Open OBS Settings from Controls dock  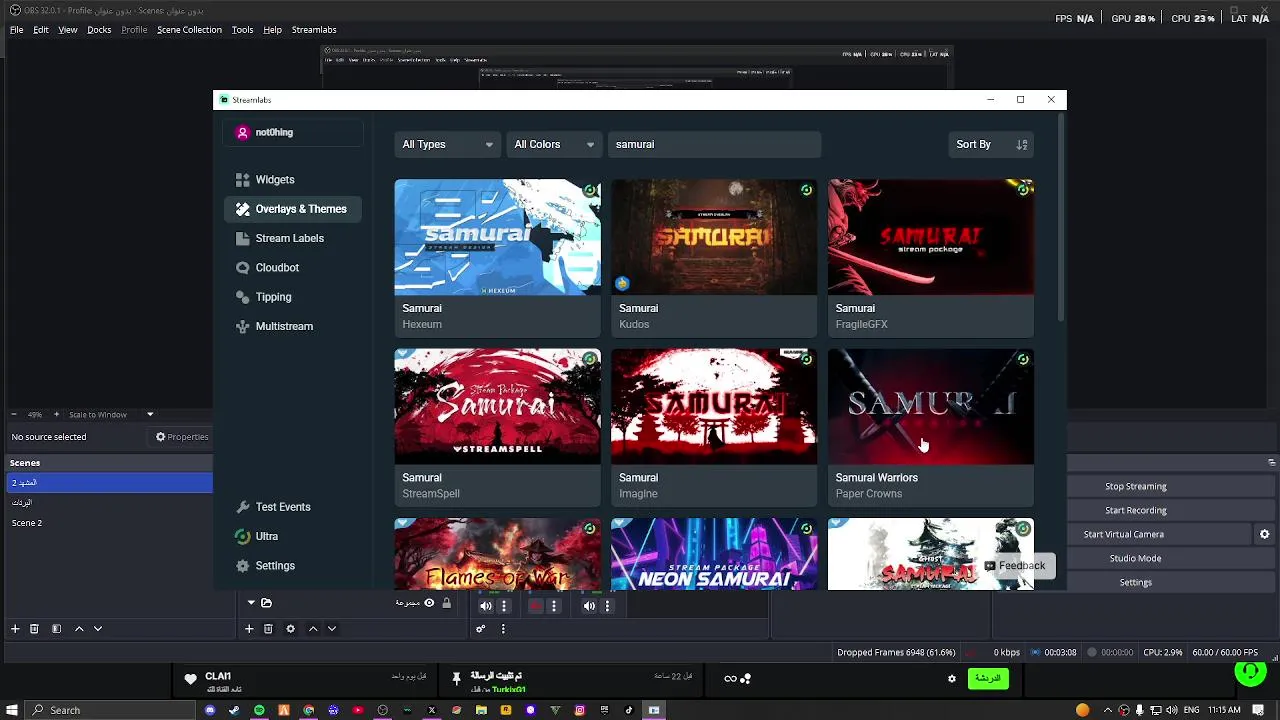pyautogui.click(x=1136, y=582)
